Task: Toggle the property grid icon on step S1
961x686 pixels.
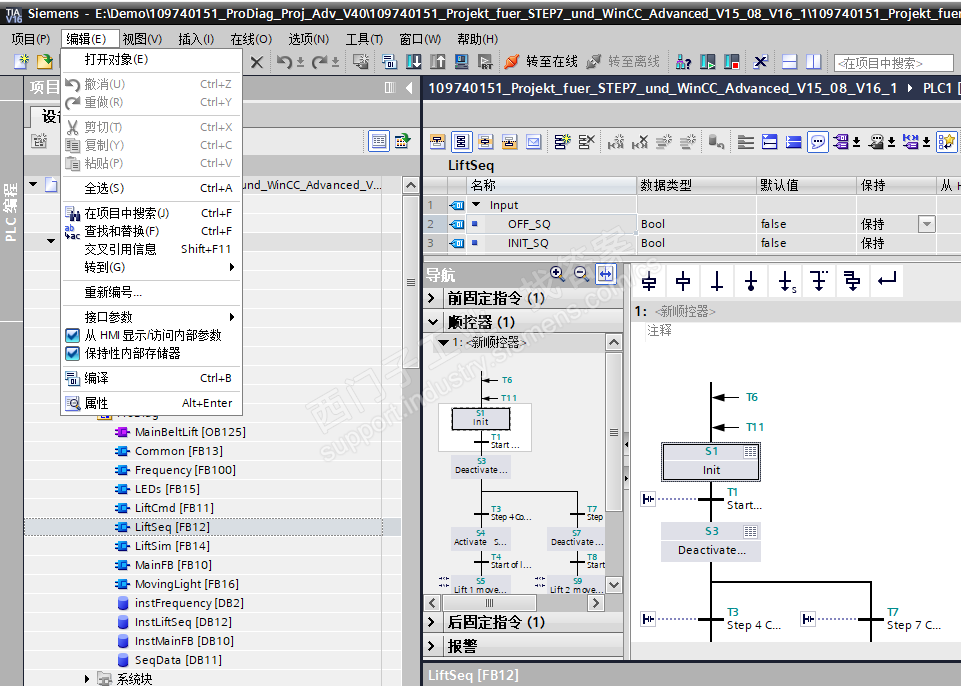Action: tap(750, 451)
